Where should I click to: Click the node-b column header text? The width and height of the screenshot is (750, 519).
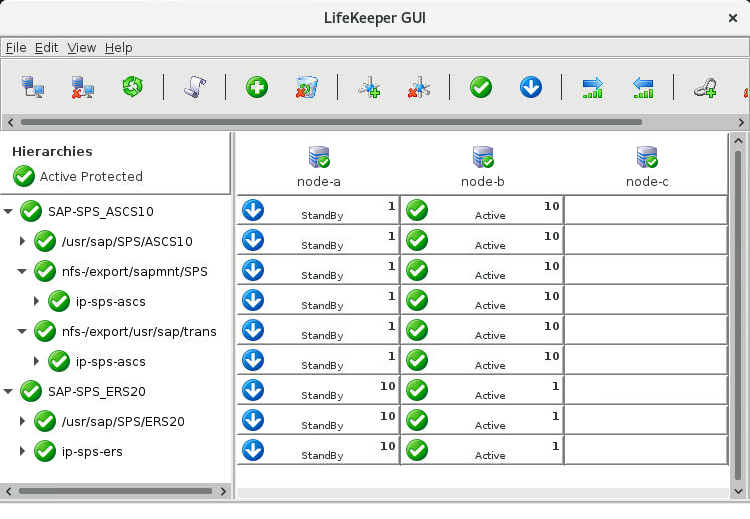(x=483, y=182)
